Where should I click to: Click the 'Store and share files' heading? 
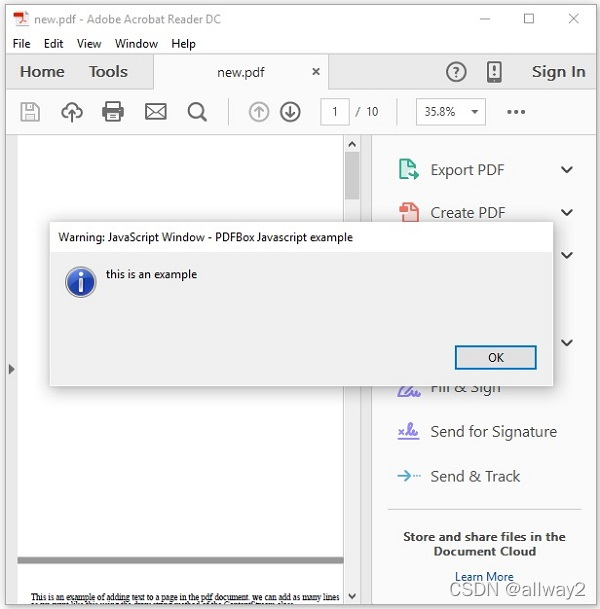pyautogui.click(x=484, y=544)
